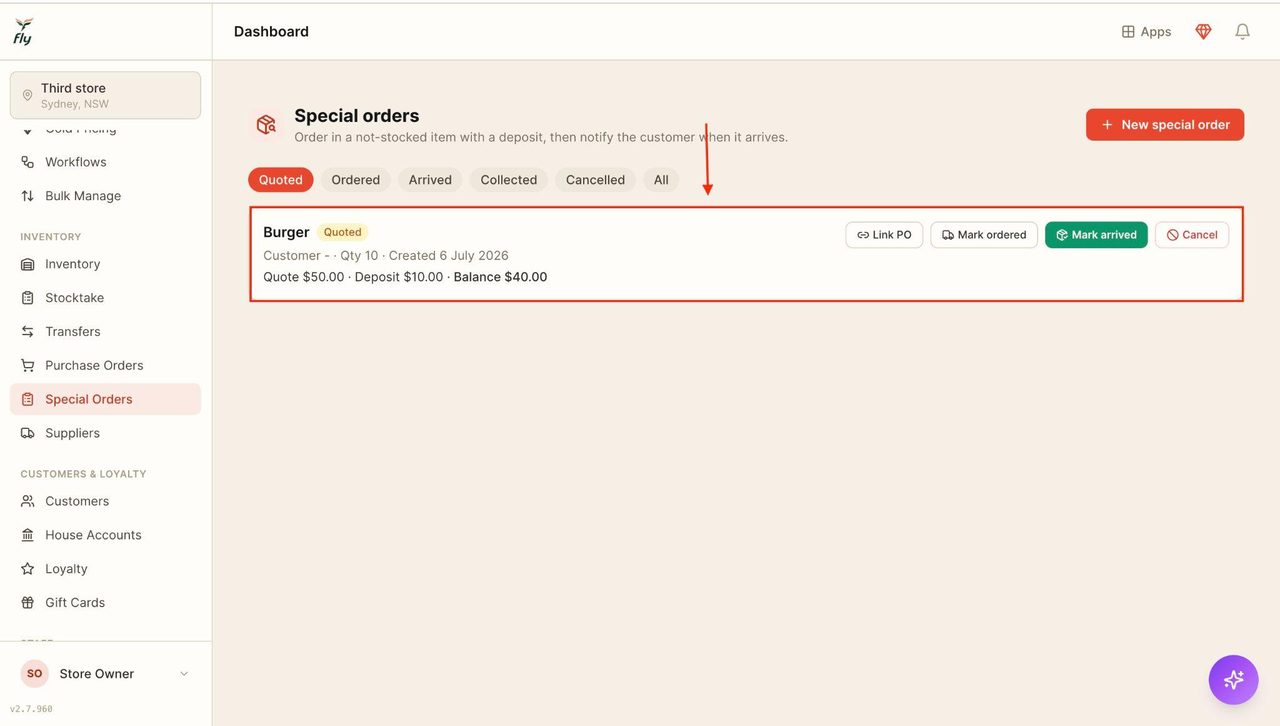Click the link chain icon in Link PO

[x=863, y=235]
